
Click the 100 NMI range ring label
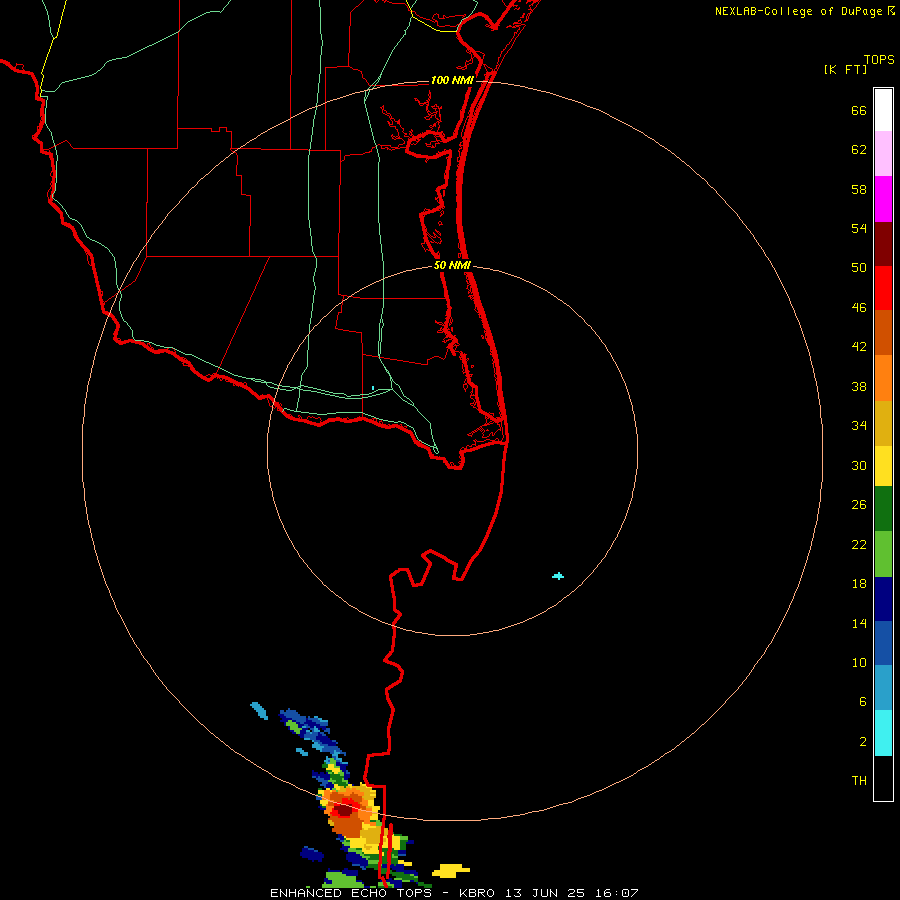452,80
